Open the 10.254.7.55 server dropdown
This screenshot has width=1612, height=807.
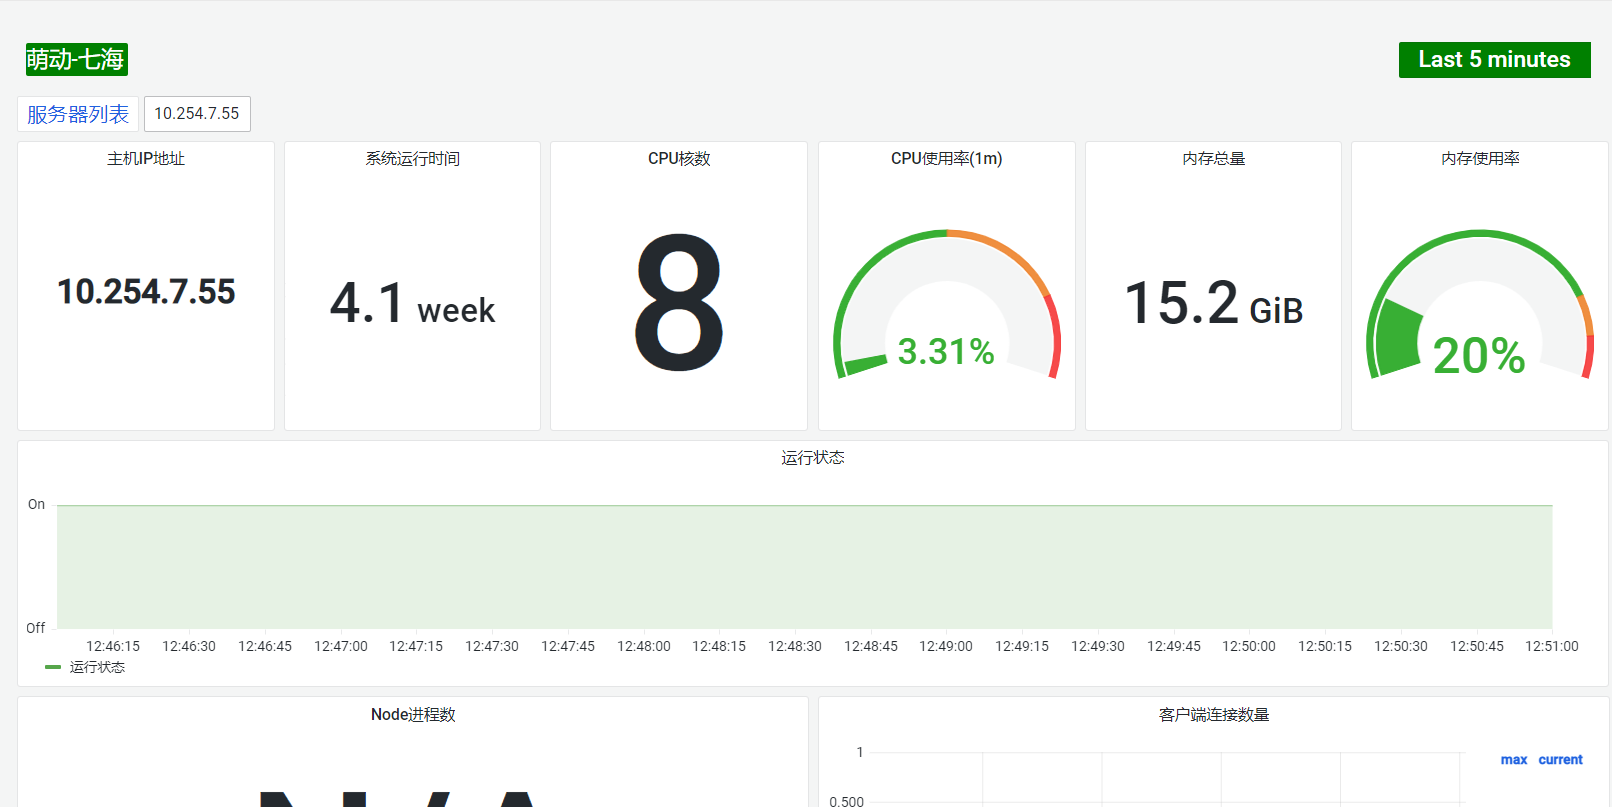coord(197,114)
